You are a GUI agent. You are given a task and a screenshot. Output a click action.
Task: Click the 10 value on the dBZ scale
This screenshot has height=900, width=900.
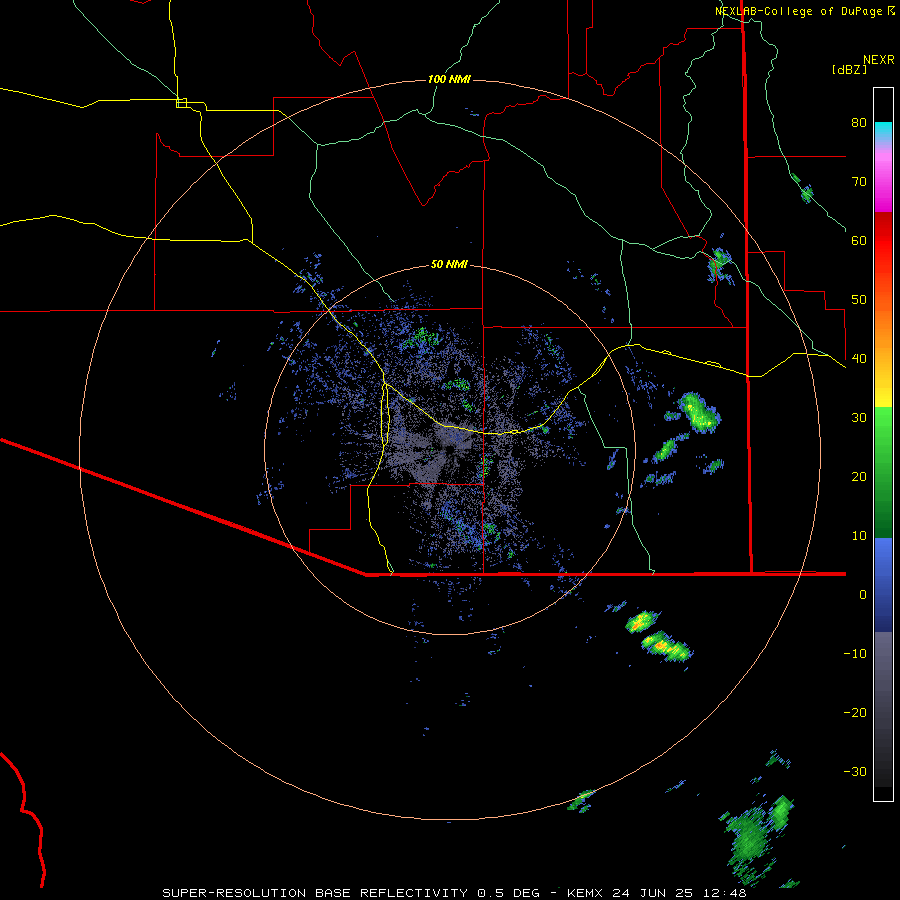[x=859, y=536]
